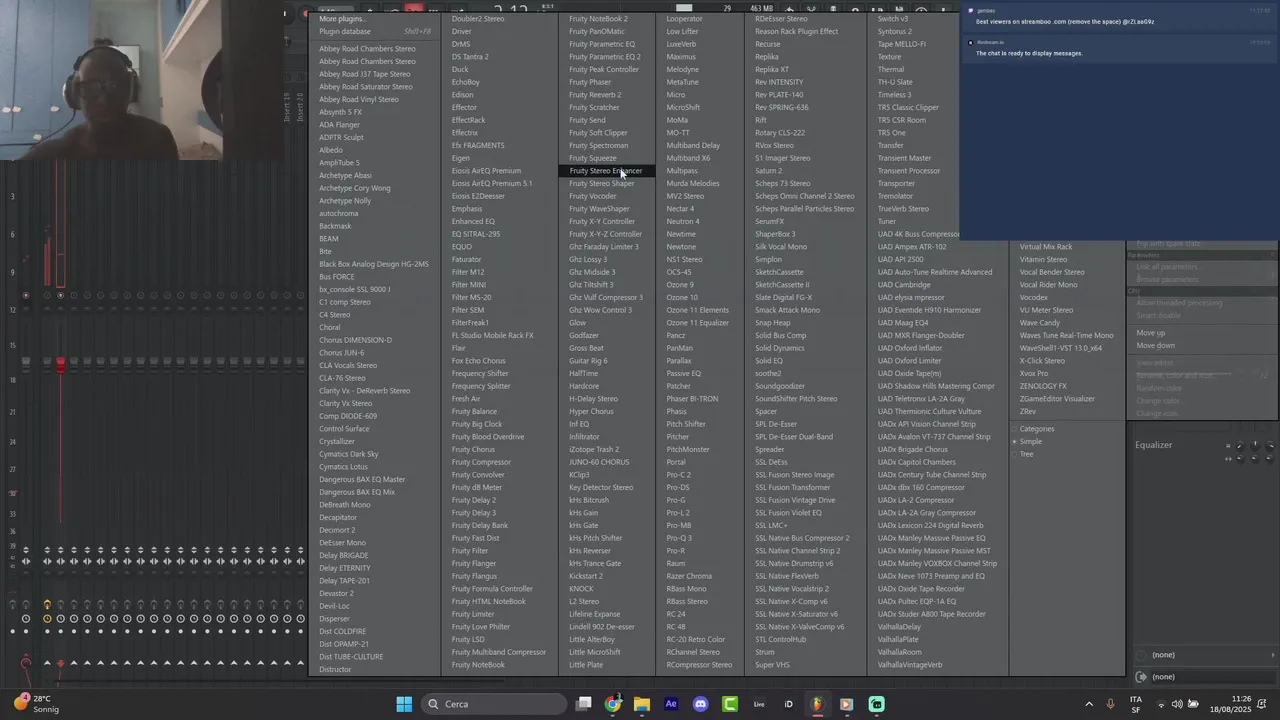
Task: Select Transient Master plugin
Action: (904, 158)
